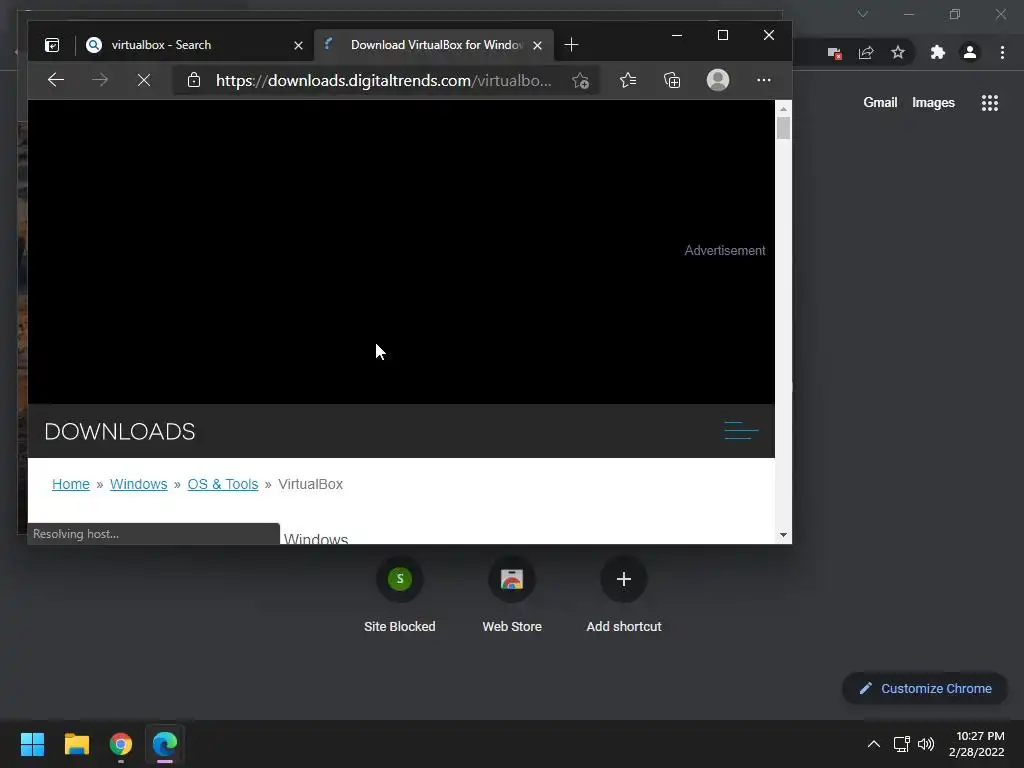
Task: Click Customize Chrome button
Action: (925, 688)
